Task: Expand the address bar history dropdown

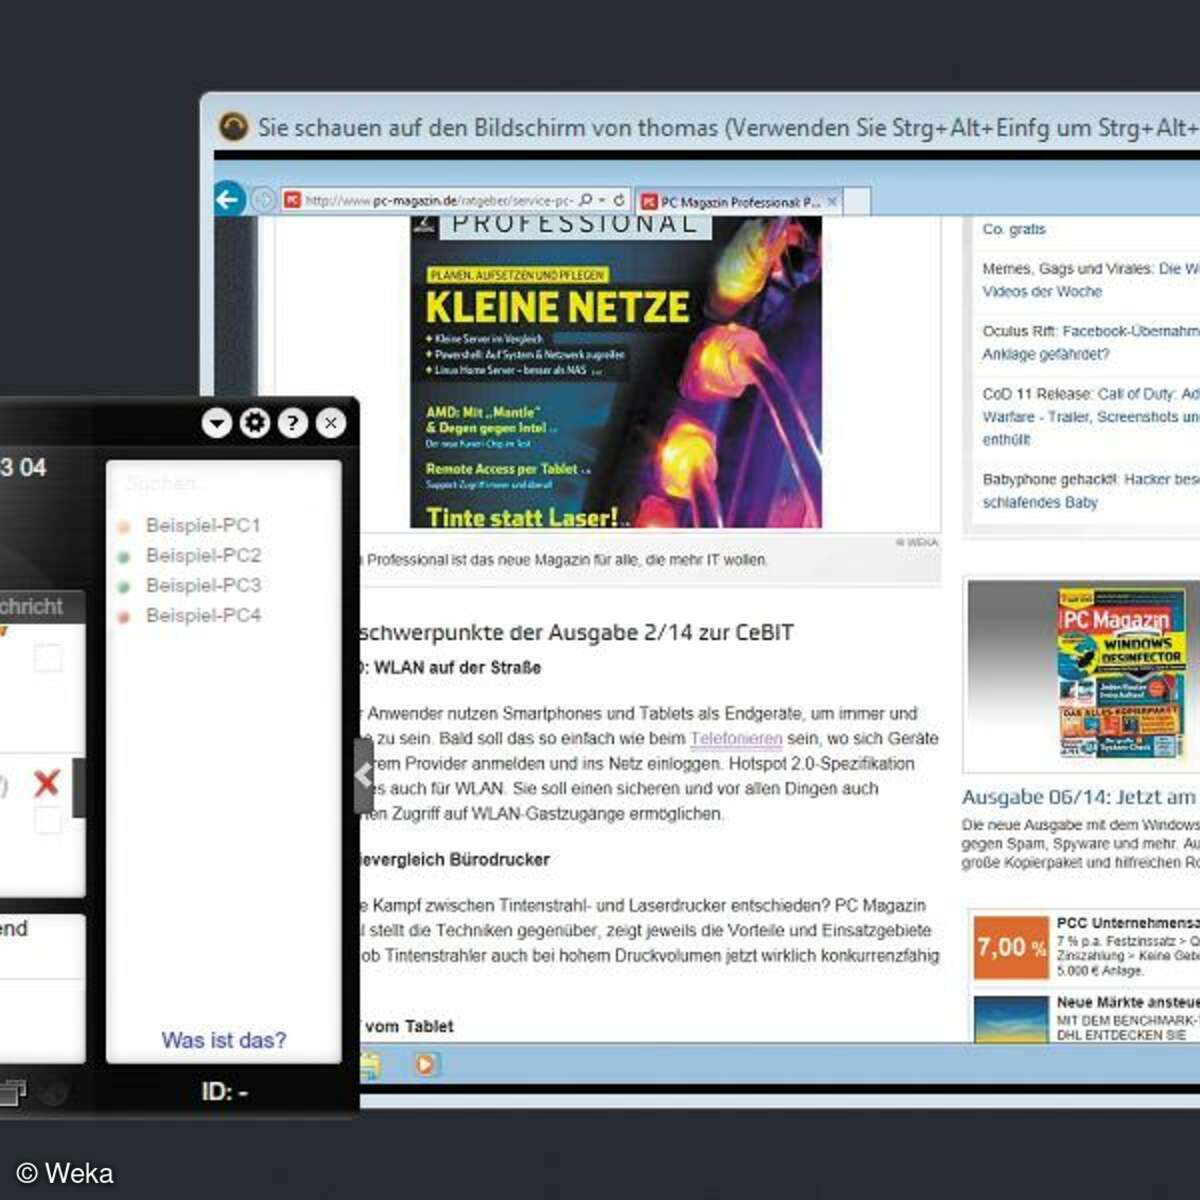Action: pos(602,200)
